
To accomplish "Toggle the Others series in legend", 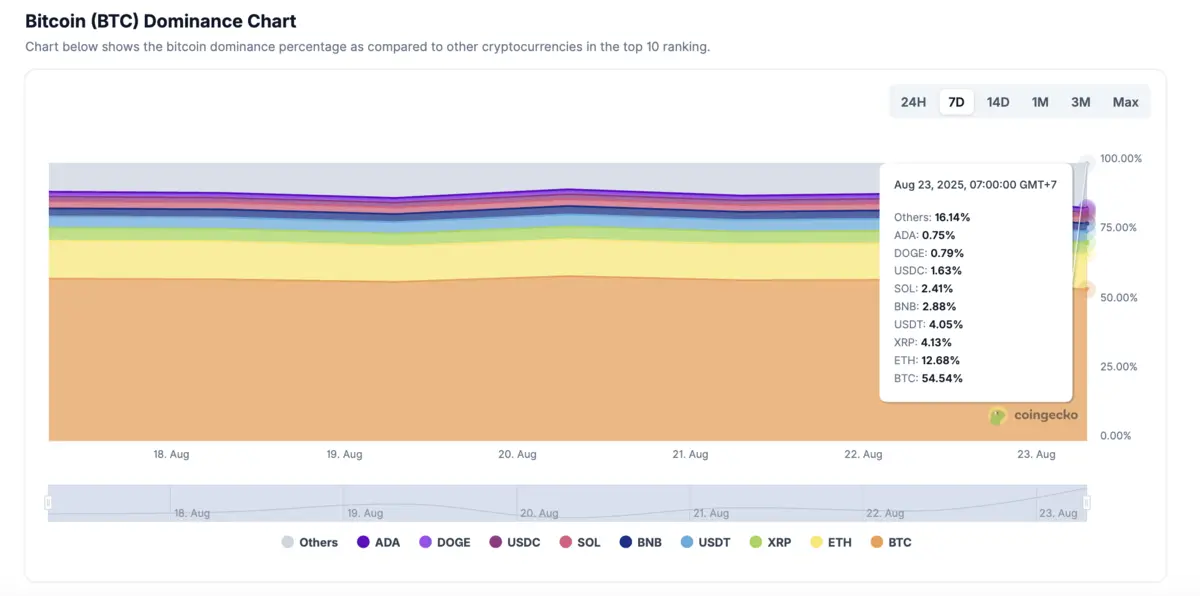I will click(x=310, y=542).
